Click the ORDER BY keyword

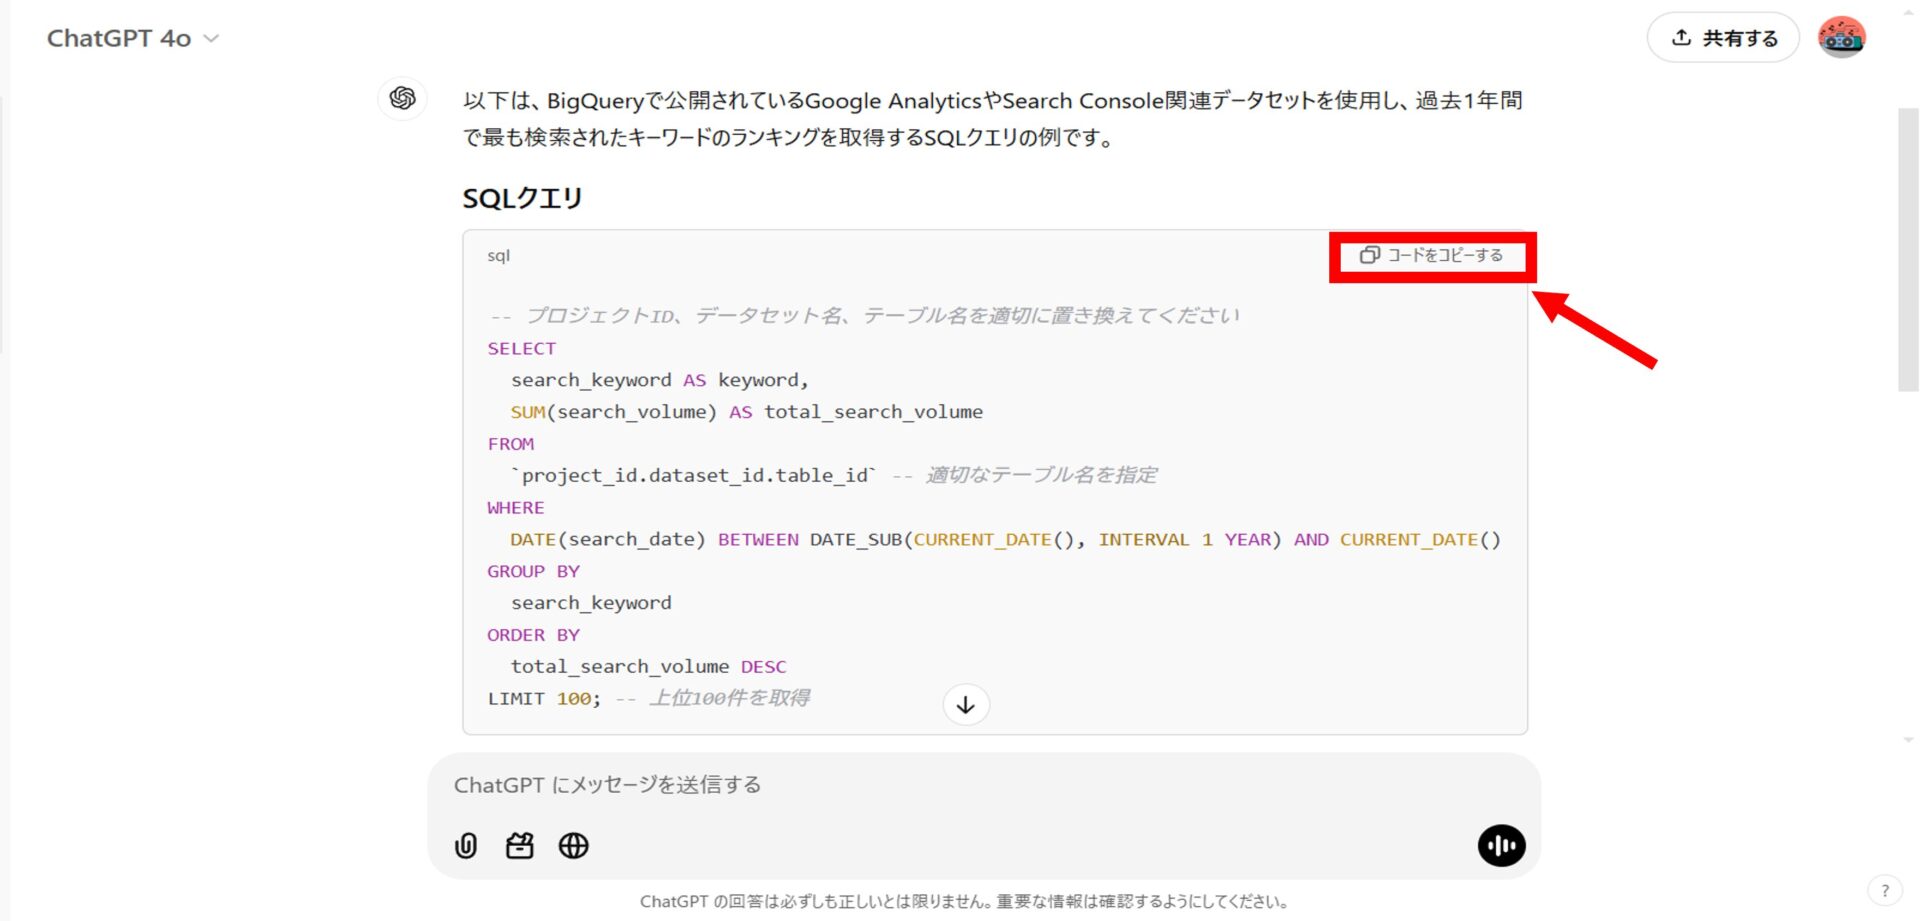[533, 635]
